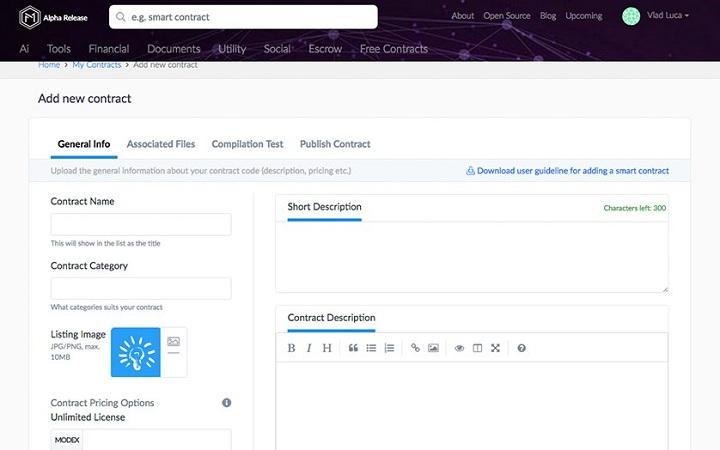
Task: Switch to the Associated Files tab
Action: [x=161, y=144]
